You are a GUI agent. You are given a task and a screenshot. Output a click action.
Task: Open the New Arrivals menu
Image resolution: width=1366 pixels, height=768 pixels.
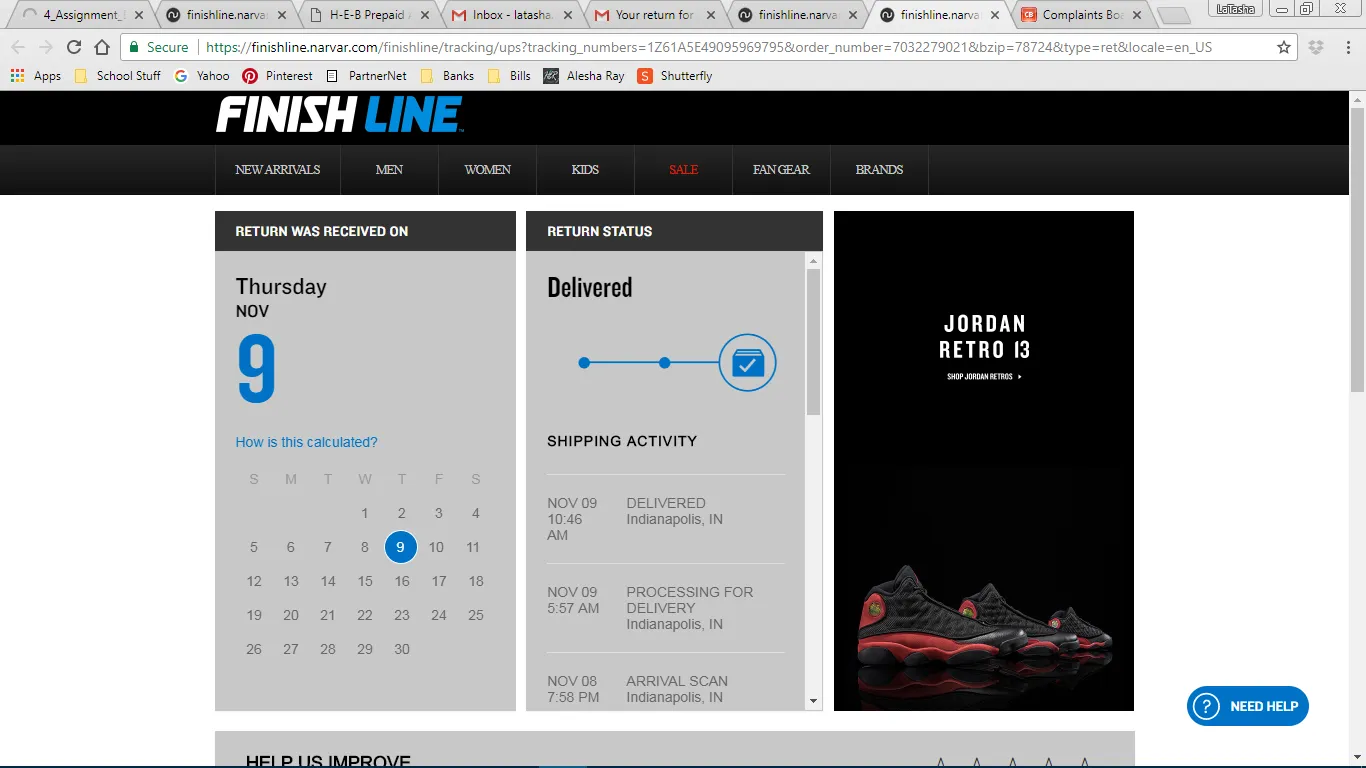tap(277, 170)
